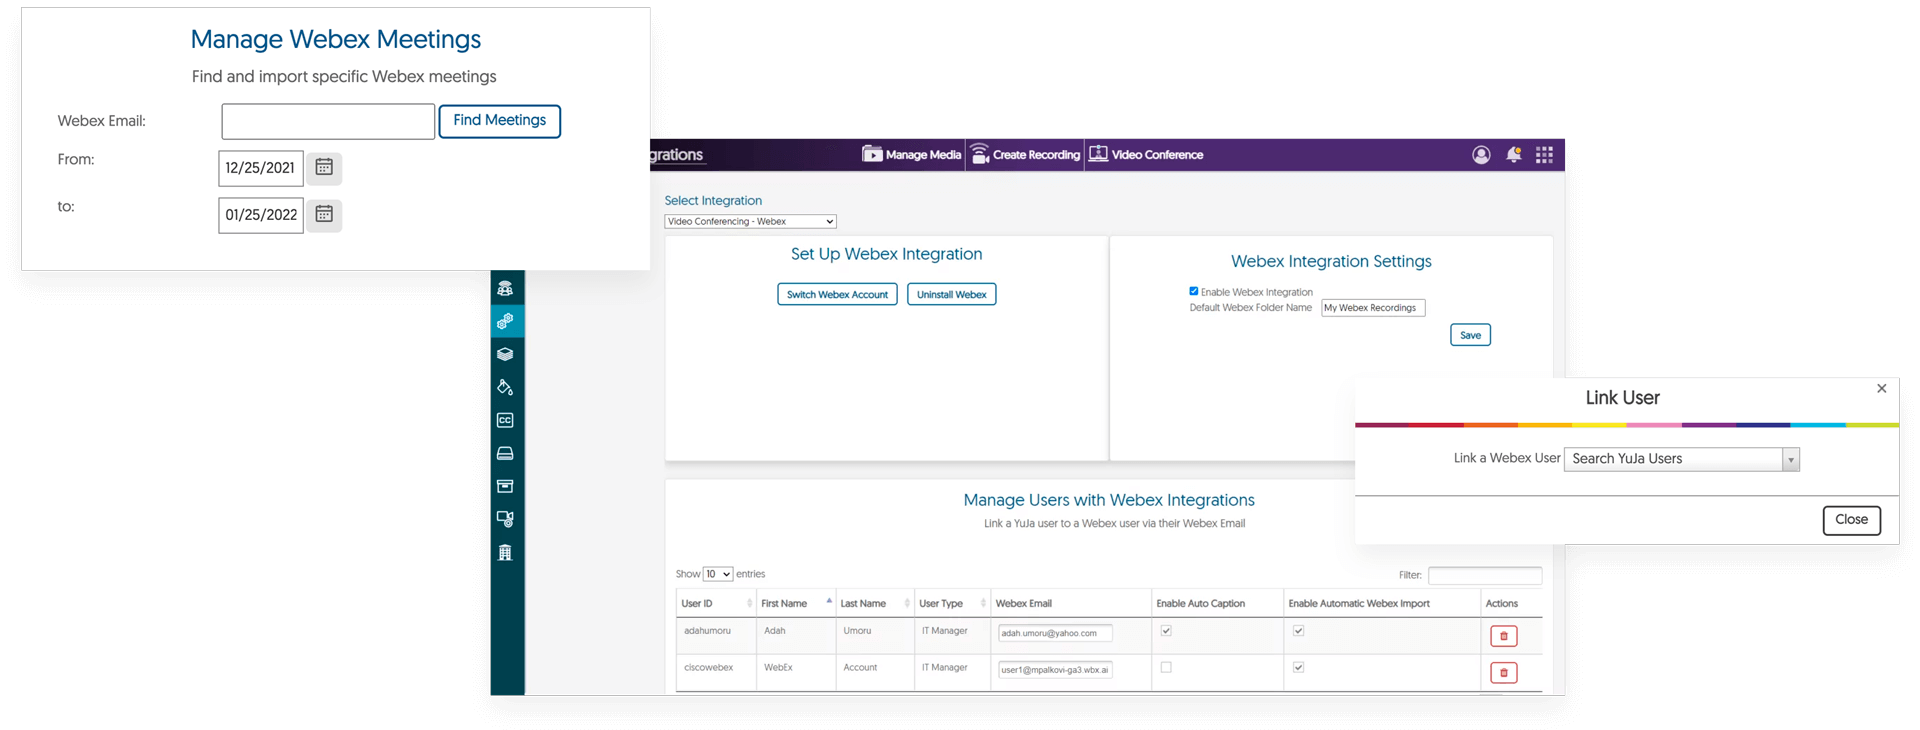The image size is (1920, 730).
Task: Save the Webex Integration Settings
Action: (x=1470, y=335)
